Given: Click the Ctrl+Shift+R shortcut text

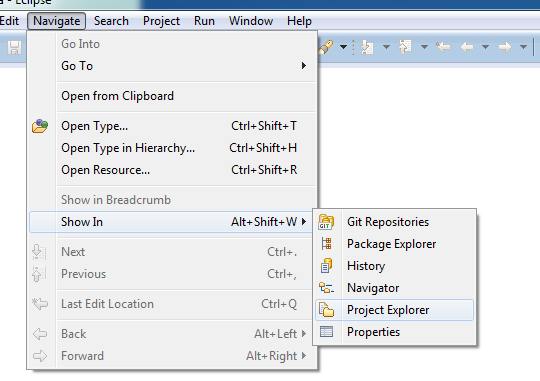Looking at the screenshot, I should pos(264,170).
